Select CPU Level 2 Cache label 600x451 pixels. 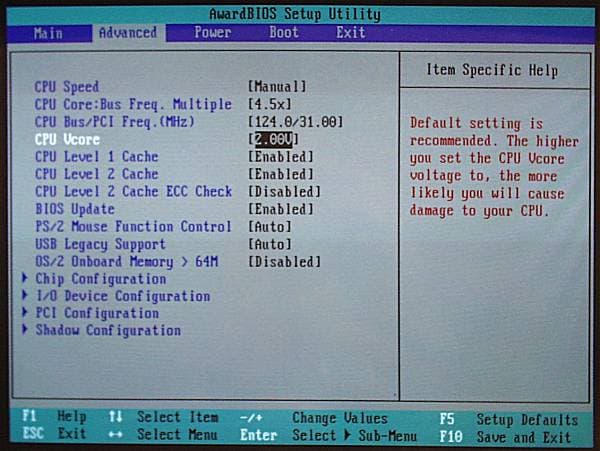pyautogui.click(x=96, y=174)
